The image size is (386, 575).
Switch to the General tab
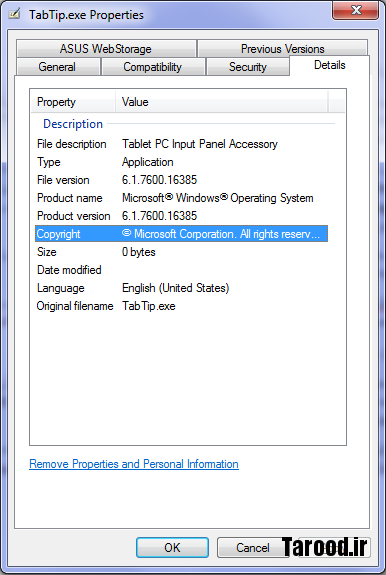click(58, 67)
